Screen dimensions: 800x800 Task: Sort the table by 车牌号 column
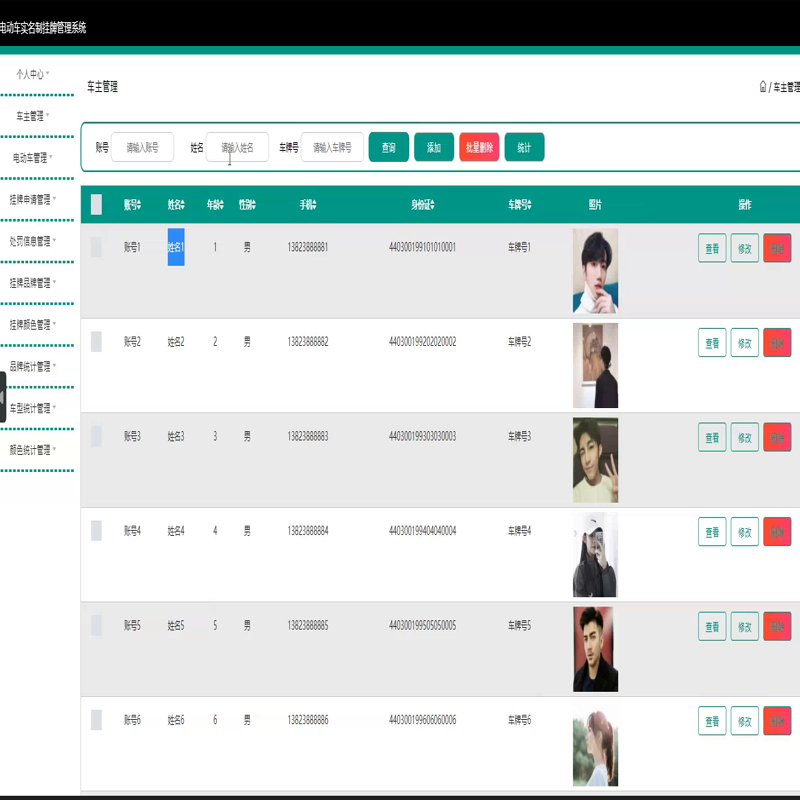click(519, 205)
